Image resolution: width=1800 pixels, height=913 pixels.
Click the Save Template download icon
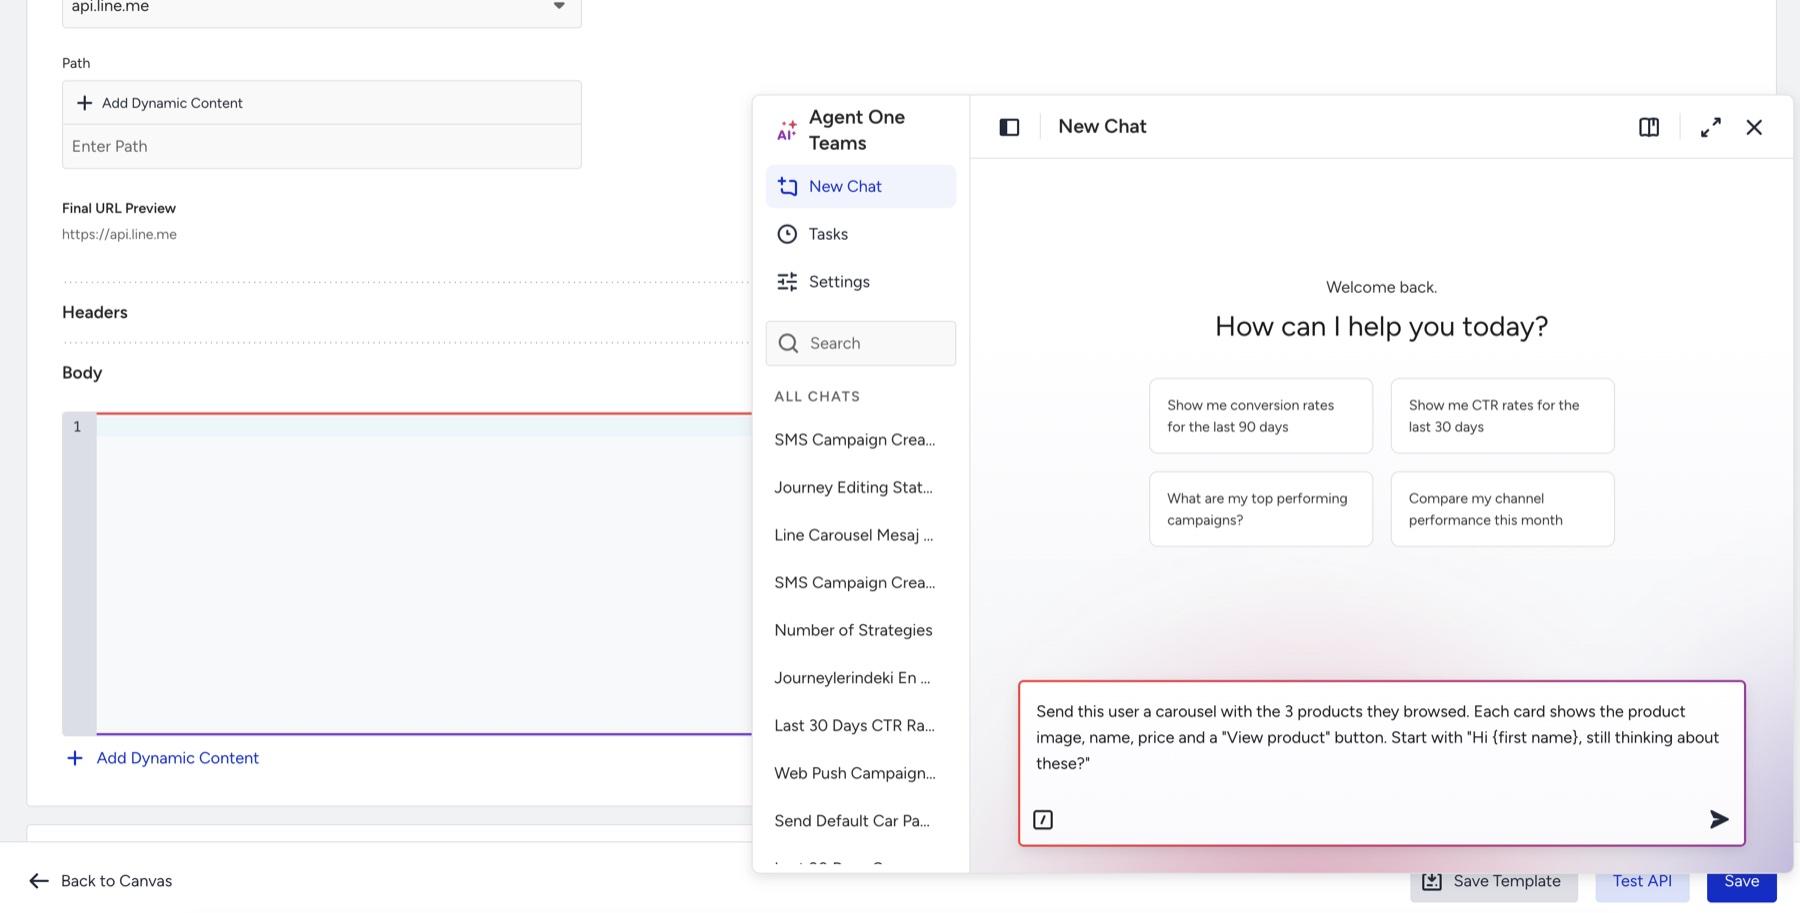(x=1432, y=881)
